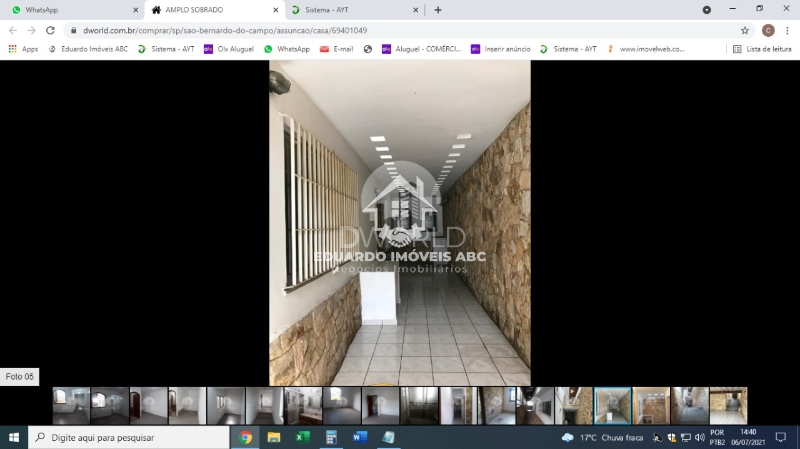Click the Foto 05 label

click(x=19, y=377)
